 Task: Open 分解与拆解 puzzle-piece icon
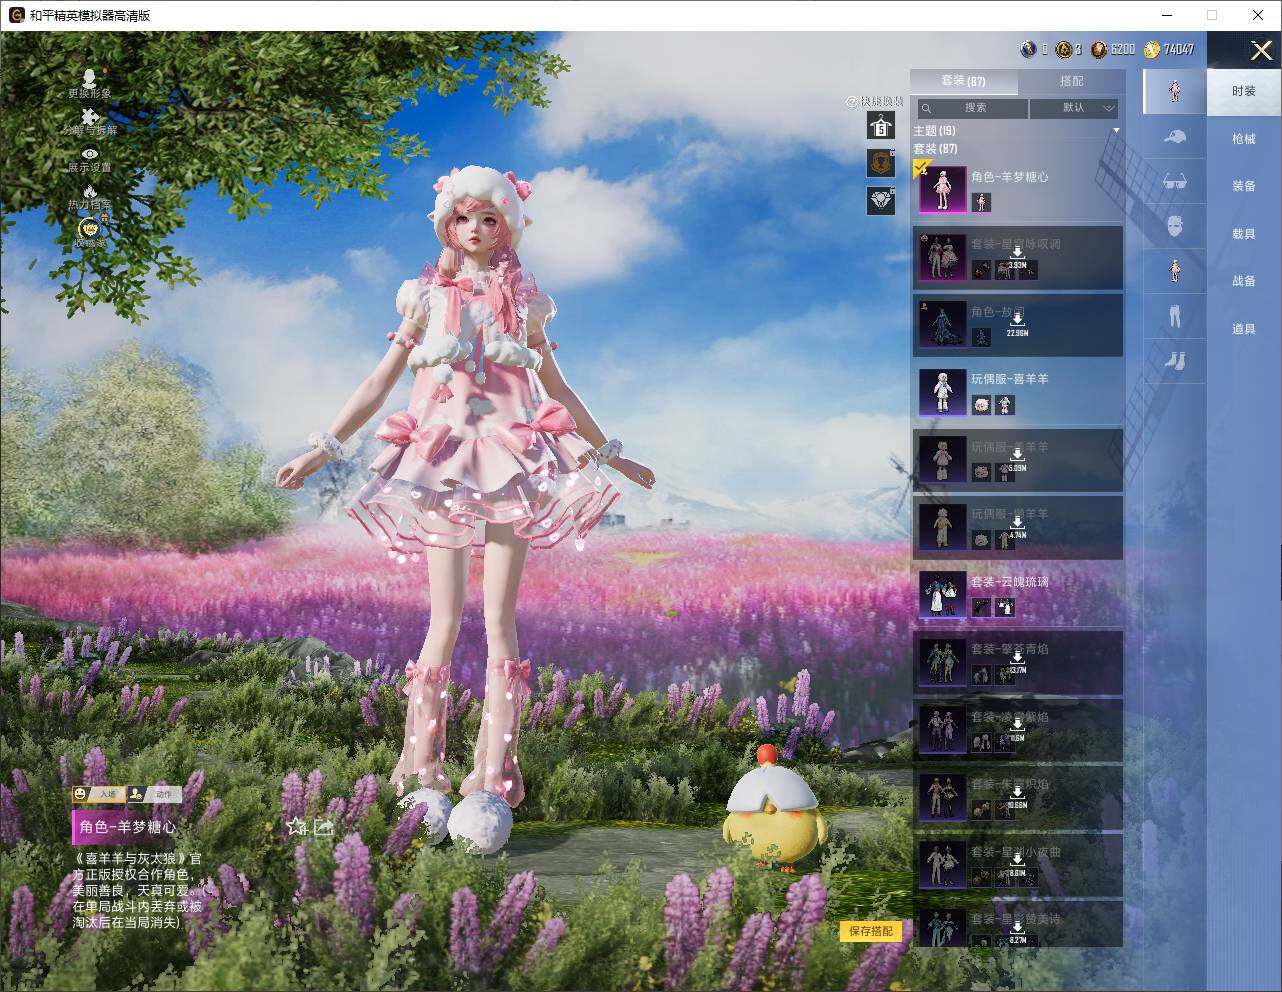[x=90, y=117]
